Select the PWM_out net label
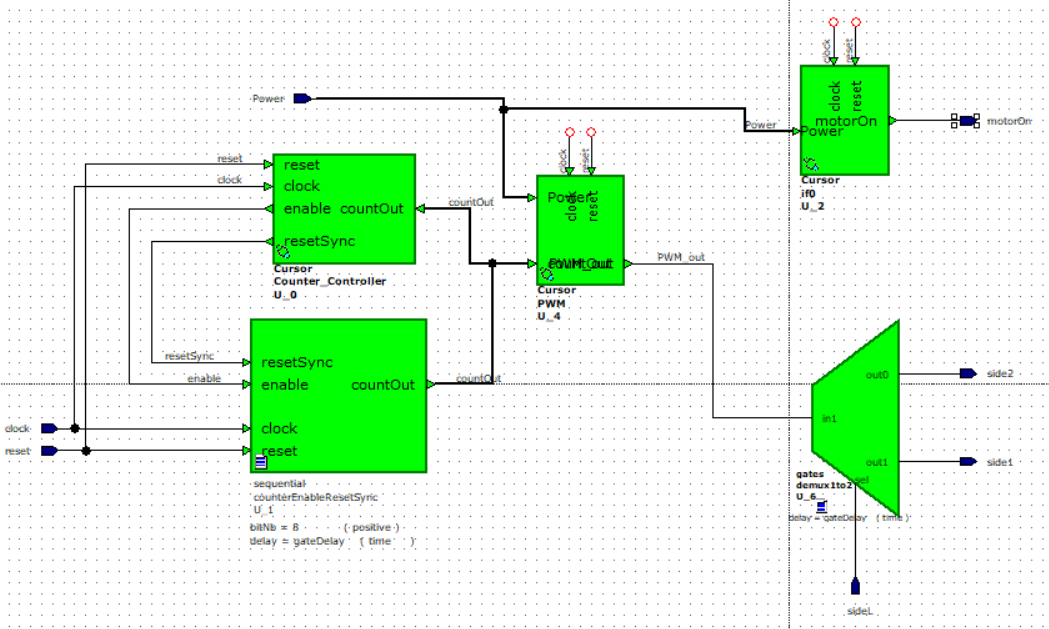1049x629 pixels. (680, 257)
